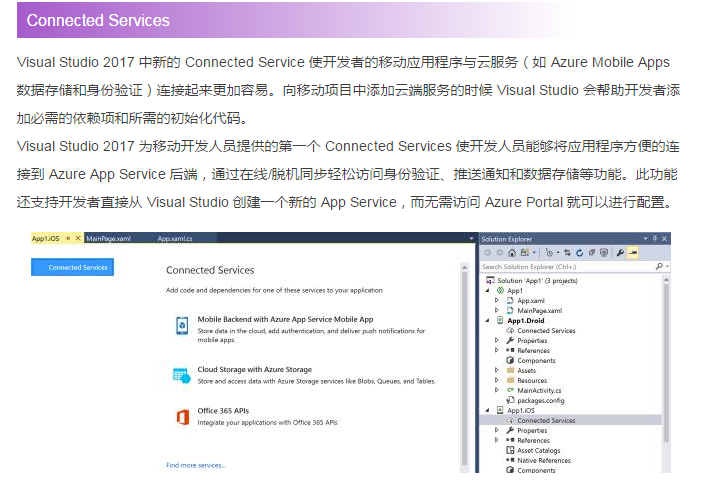Click the packages.config file icon

510,400
